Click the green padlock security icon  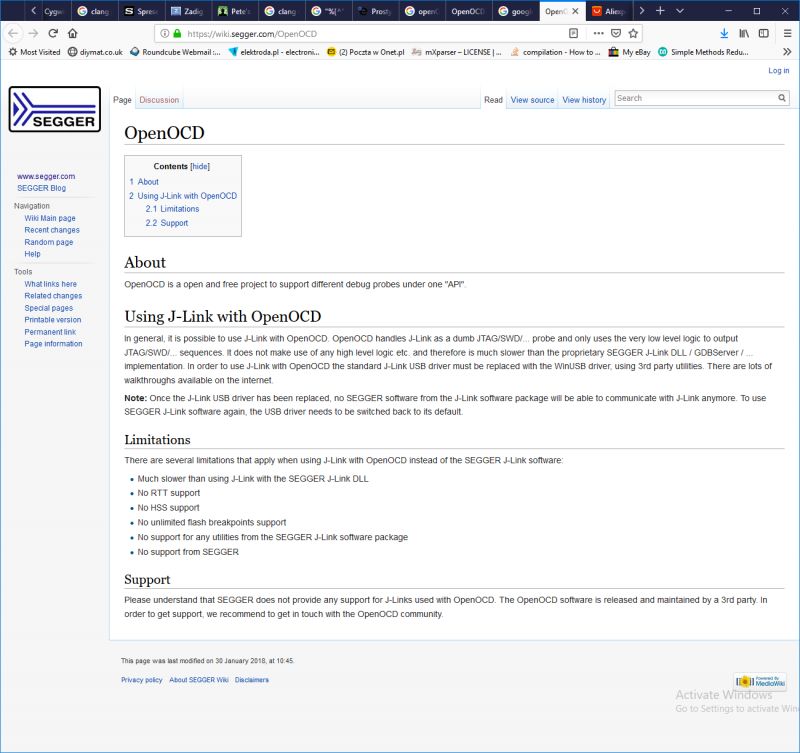[177, 34]
